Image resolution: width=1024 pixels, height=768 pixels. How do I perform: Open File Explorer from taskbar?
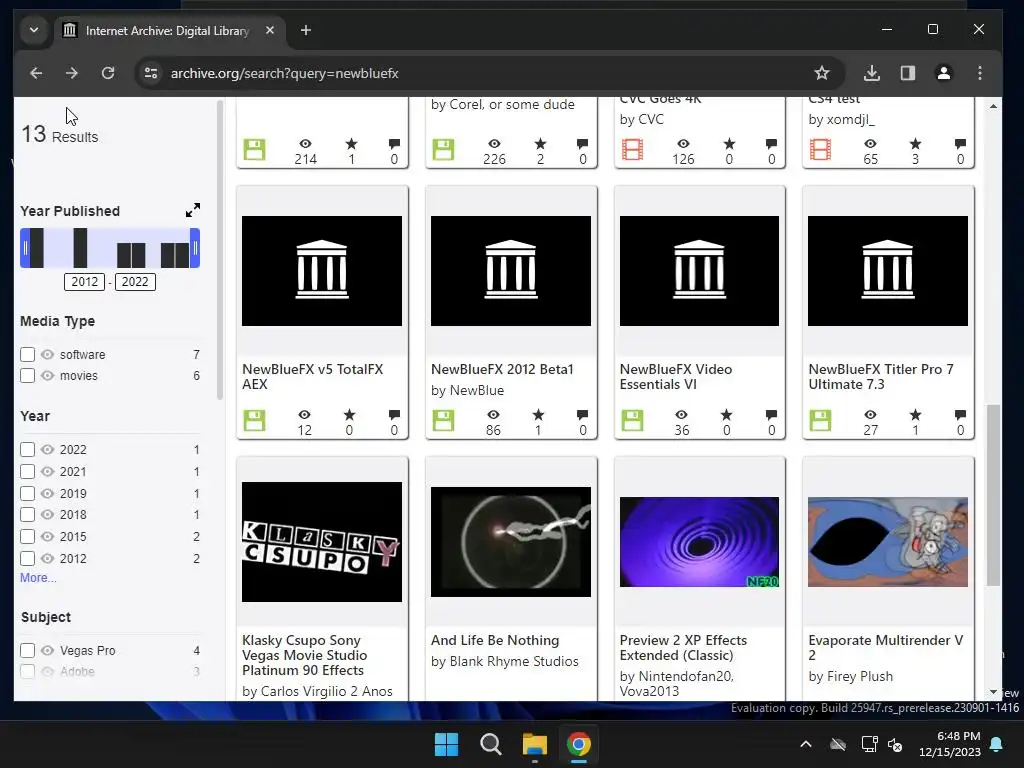click(x=534, y=744)
